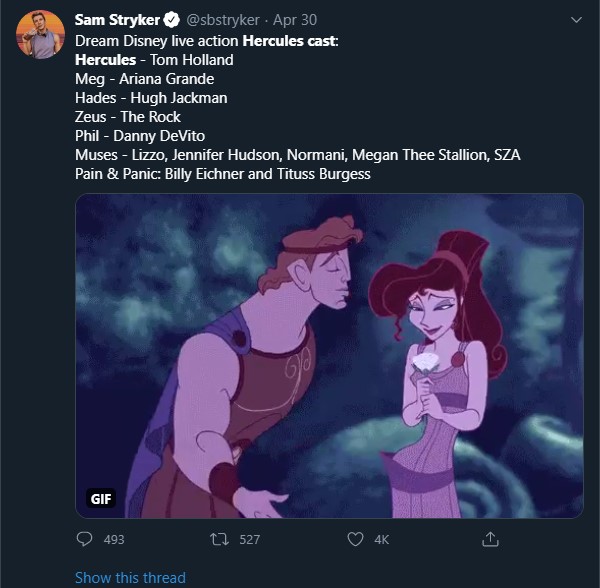This screenshot has height=588, width=600.
Task: Click the 4K likes count
Action: (381, 539)
